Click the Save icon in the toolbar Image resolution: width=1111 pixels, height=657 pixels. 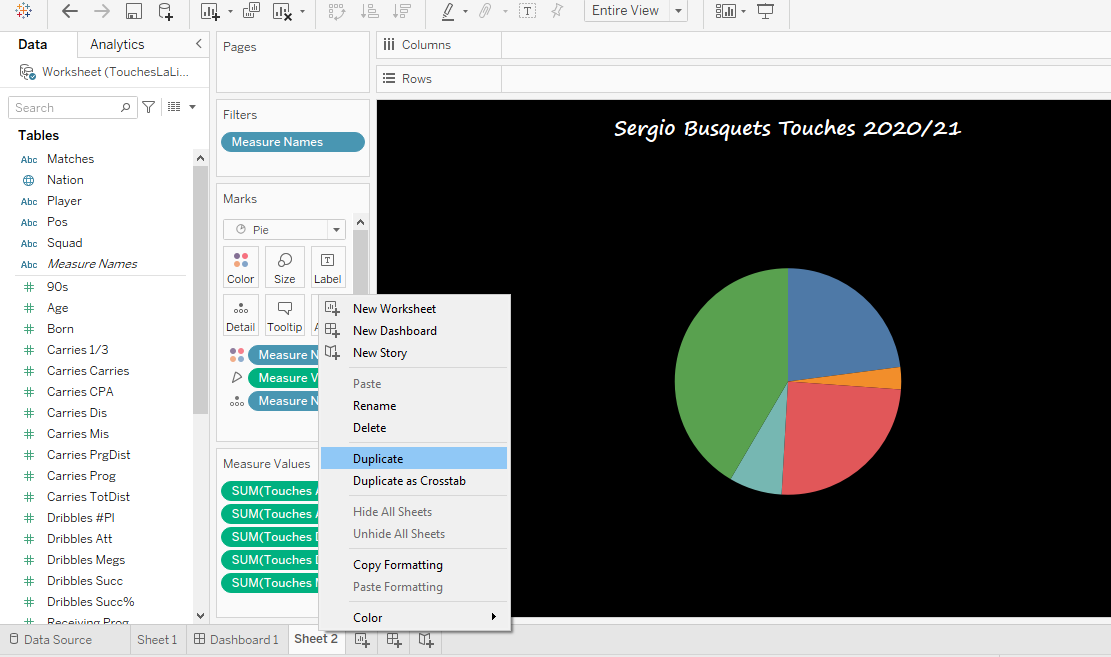[x=133, y=11]
